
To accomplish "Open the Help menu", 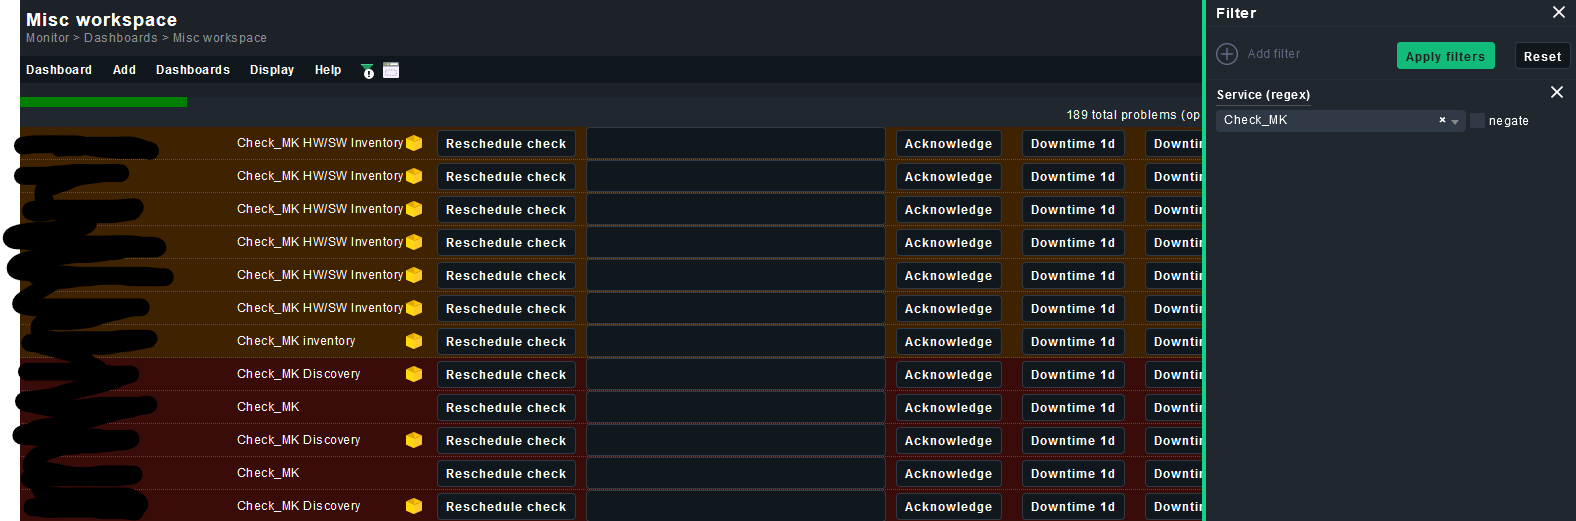I will [x=328, y=70].
